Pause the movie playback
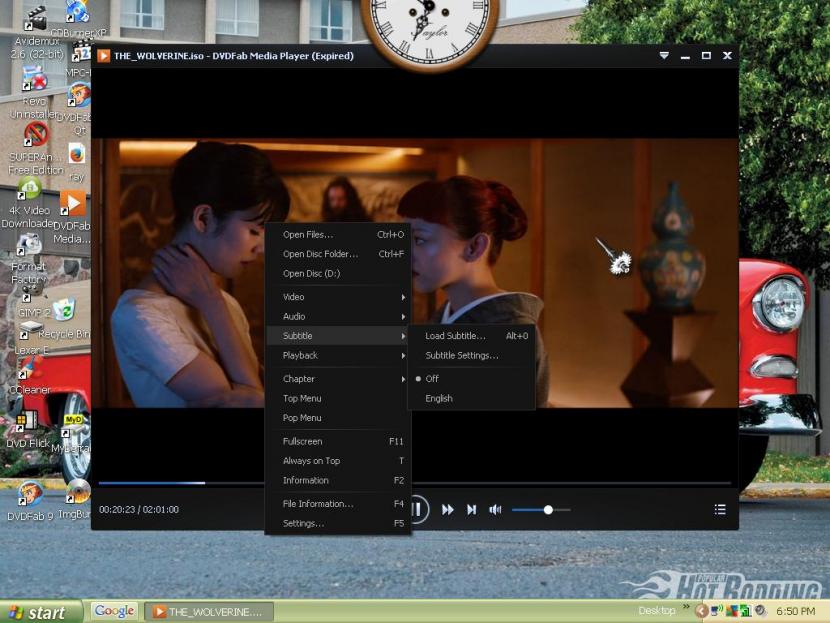Screen dimensions: 830x623 (418, 510)
